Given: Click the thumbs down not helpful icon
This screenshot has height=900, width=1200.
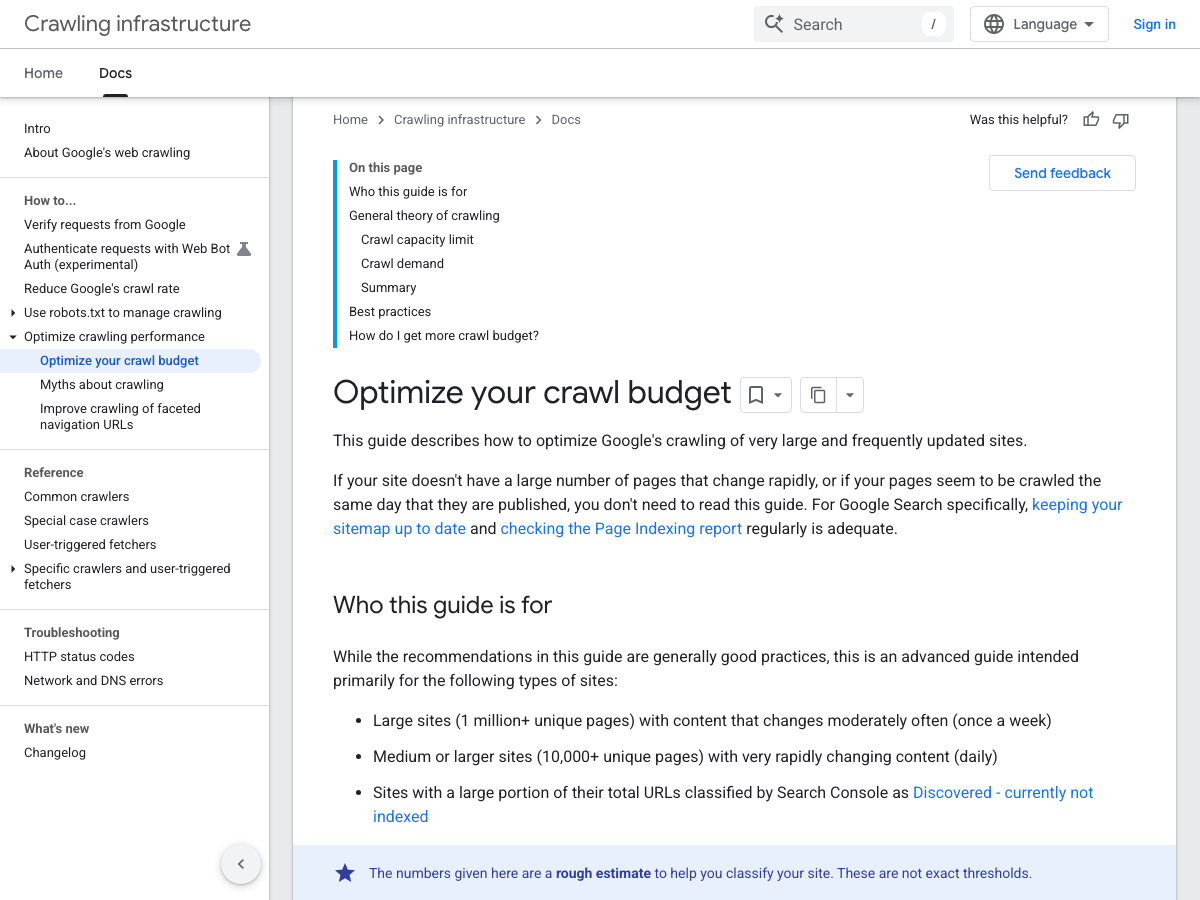Looking at the screenshot, I should coord(1121,120).
